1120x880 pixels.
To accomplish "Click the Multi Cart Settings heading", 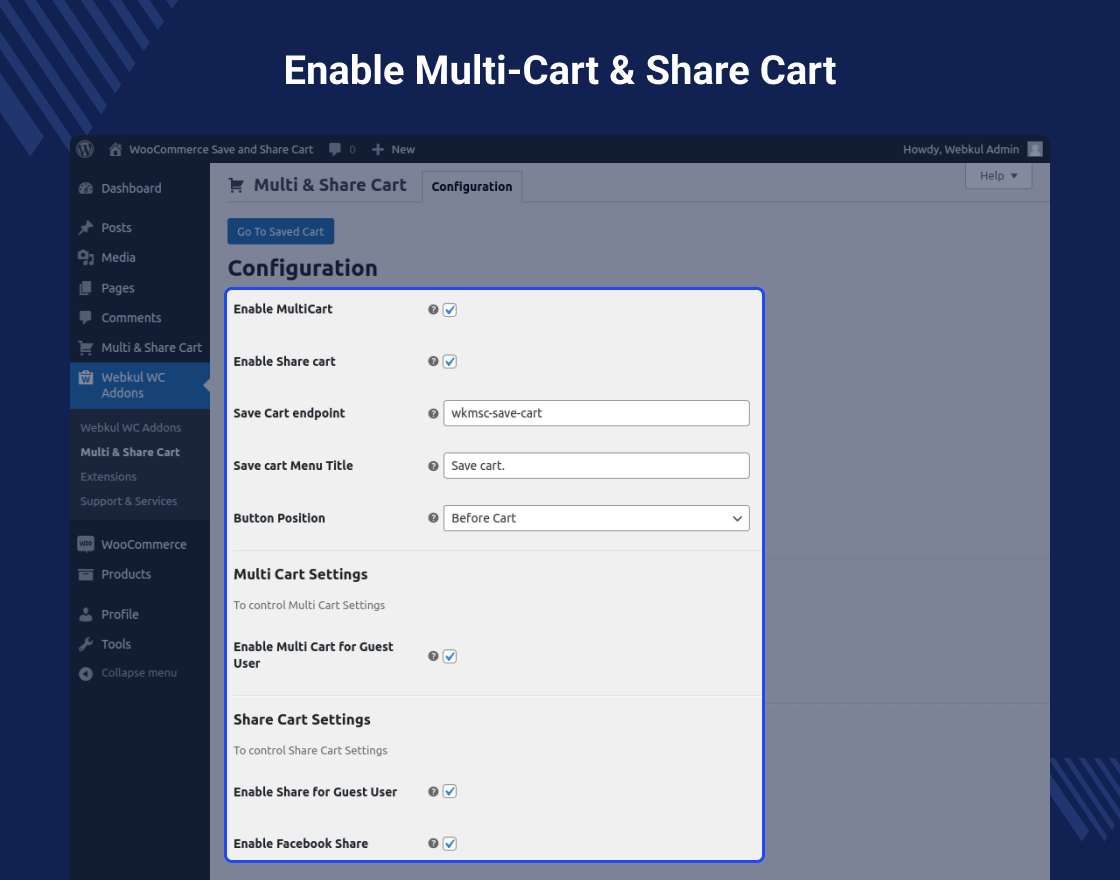I will coord(301,574).
